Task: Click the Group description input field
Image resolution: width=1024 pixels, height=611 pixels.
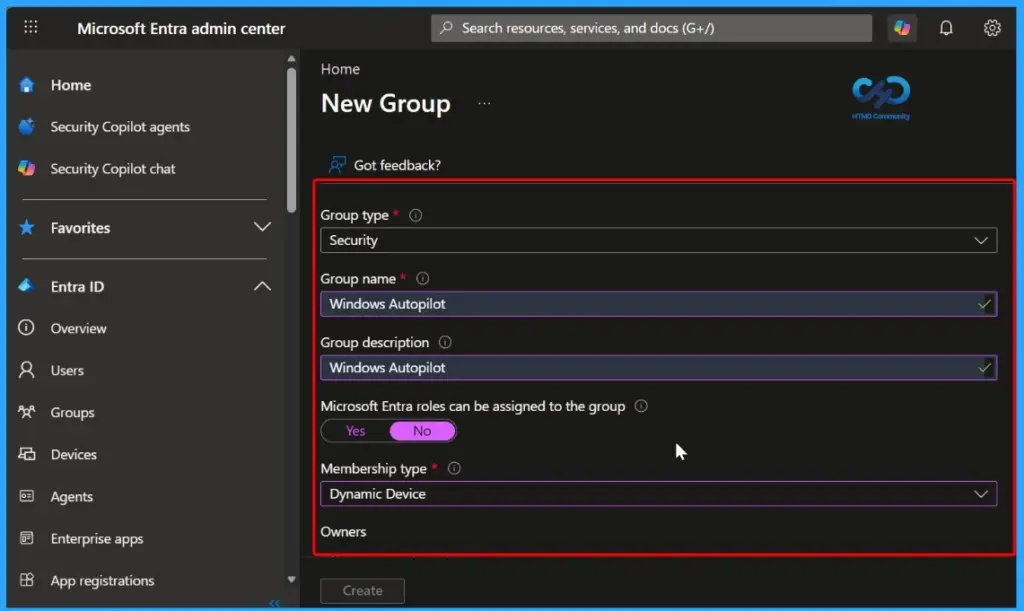Action: click(x=658, y=368)
